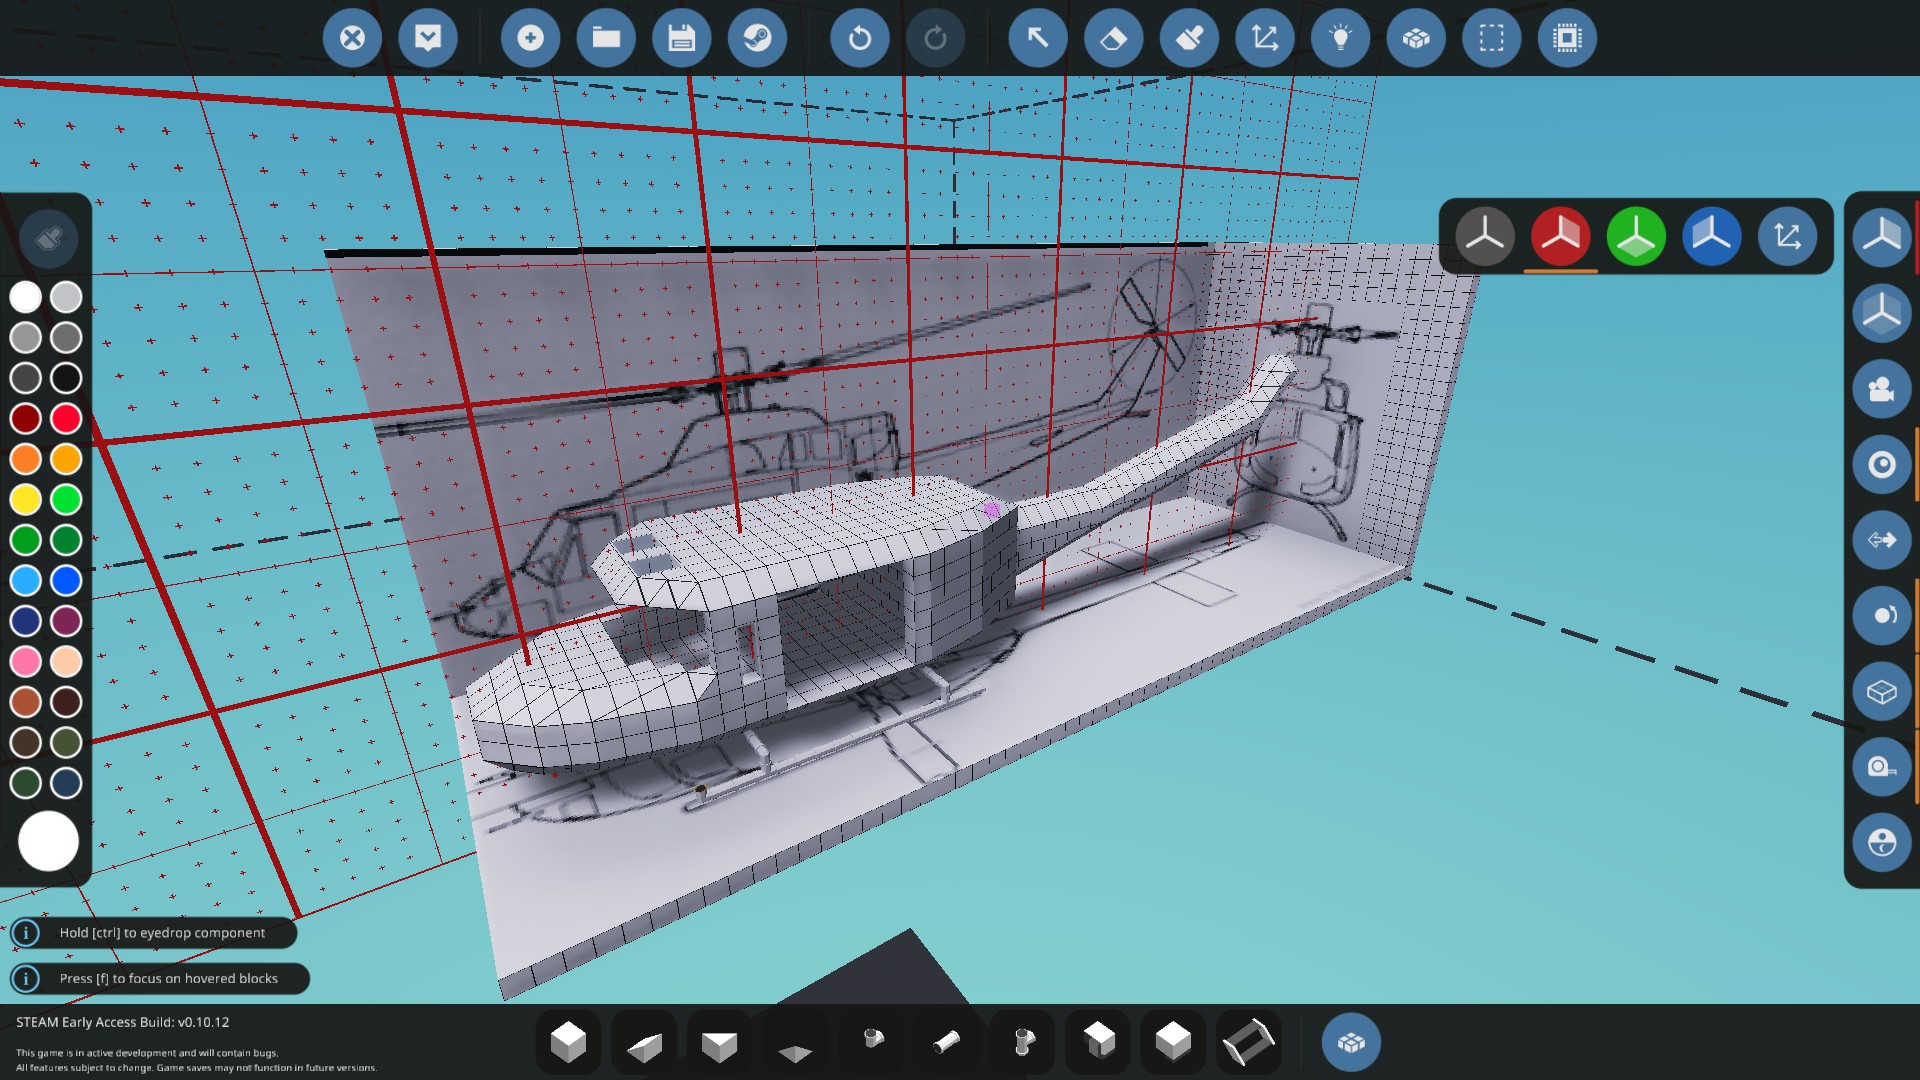This screenshot has height=1080, width=1920.
Task: Open the Steam Workshop icon
Action: [757, 38]
